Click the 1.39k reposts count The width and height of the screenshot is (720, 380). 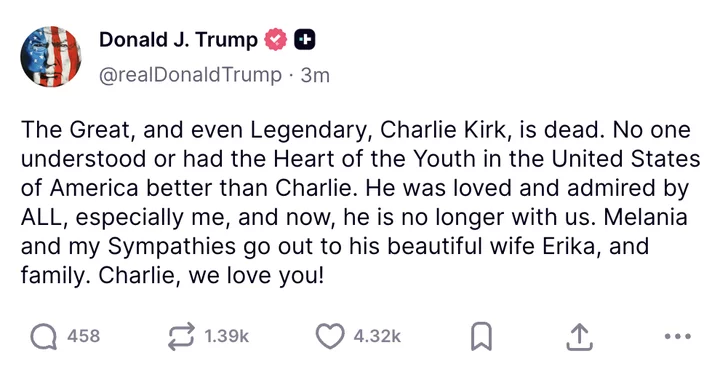(x=226, y=336)
